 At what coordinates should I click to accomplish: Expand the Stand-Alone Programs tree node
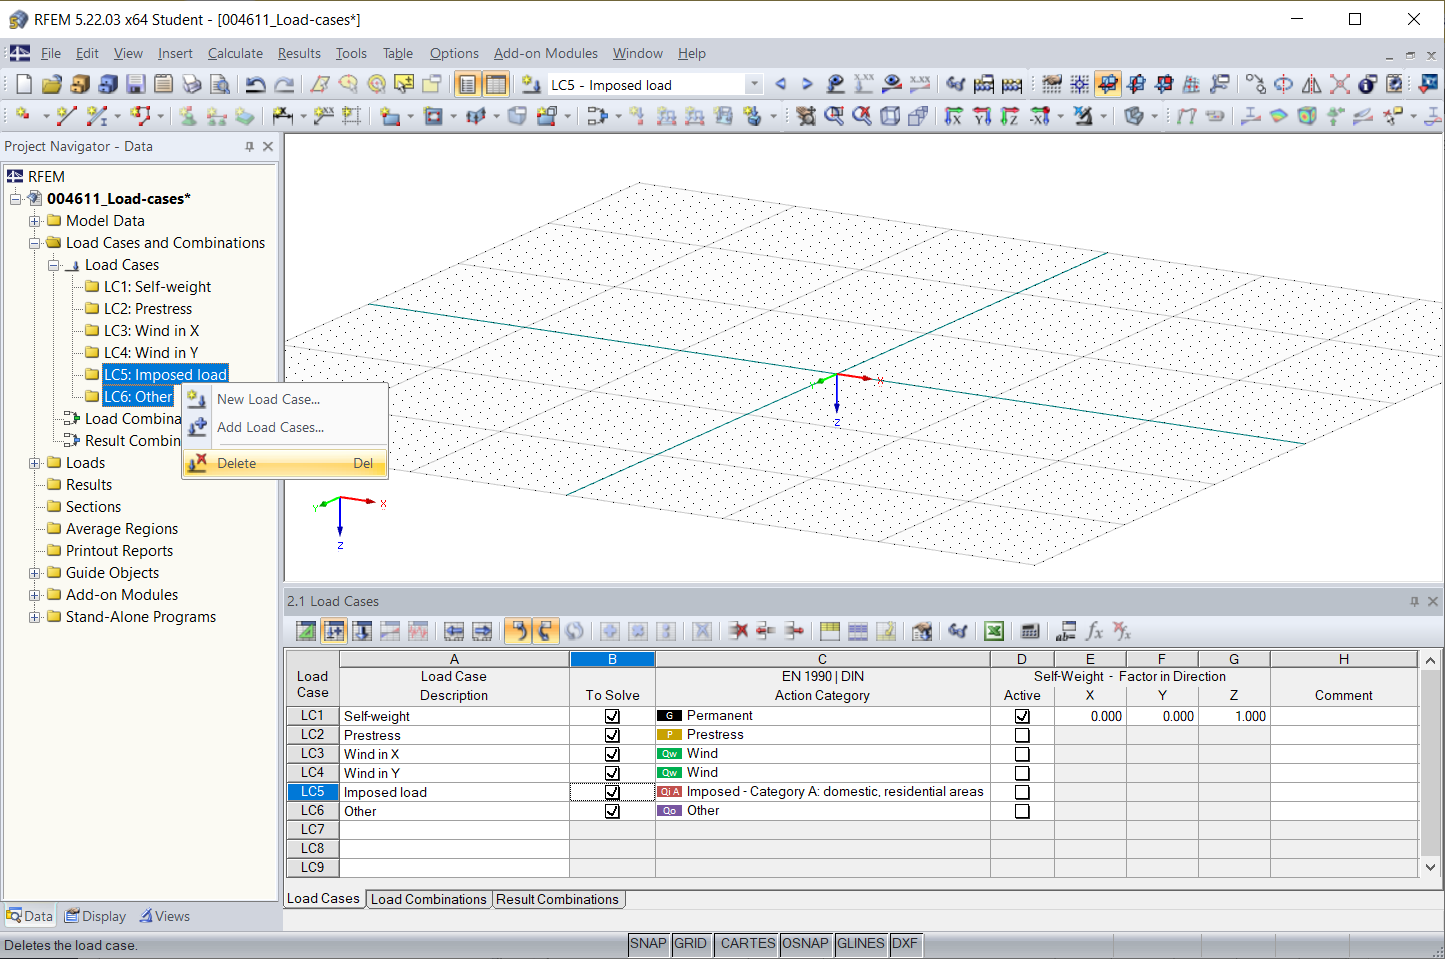[34, 617]
